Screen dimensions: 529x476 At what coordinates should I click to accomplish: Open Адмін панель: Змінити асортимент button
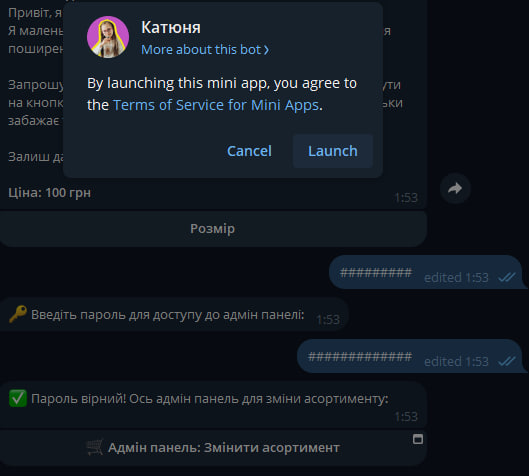pyautogui.click(x=213, y=448)
